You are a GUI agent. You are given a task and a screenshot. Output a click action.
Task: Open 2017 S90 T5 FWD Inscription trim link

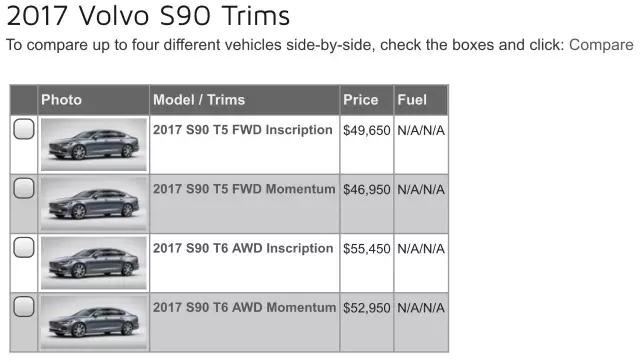pyautogui.click(x=242, y=130)
